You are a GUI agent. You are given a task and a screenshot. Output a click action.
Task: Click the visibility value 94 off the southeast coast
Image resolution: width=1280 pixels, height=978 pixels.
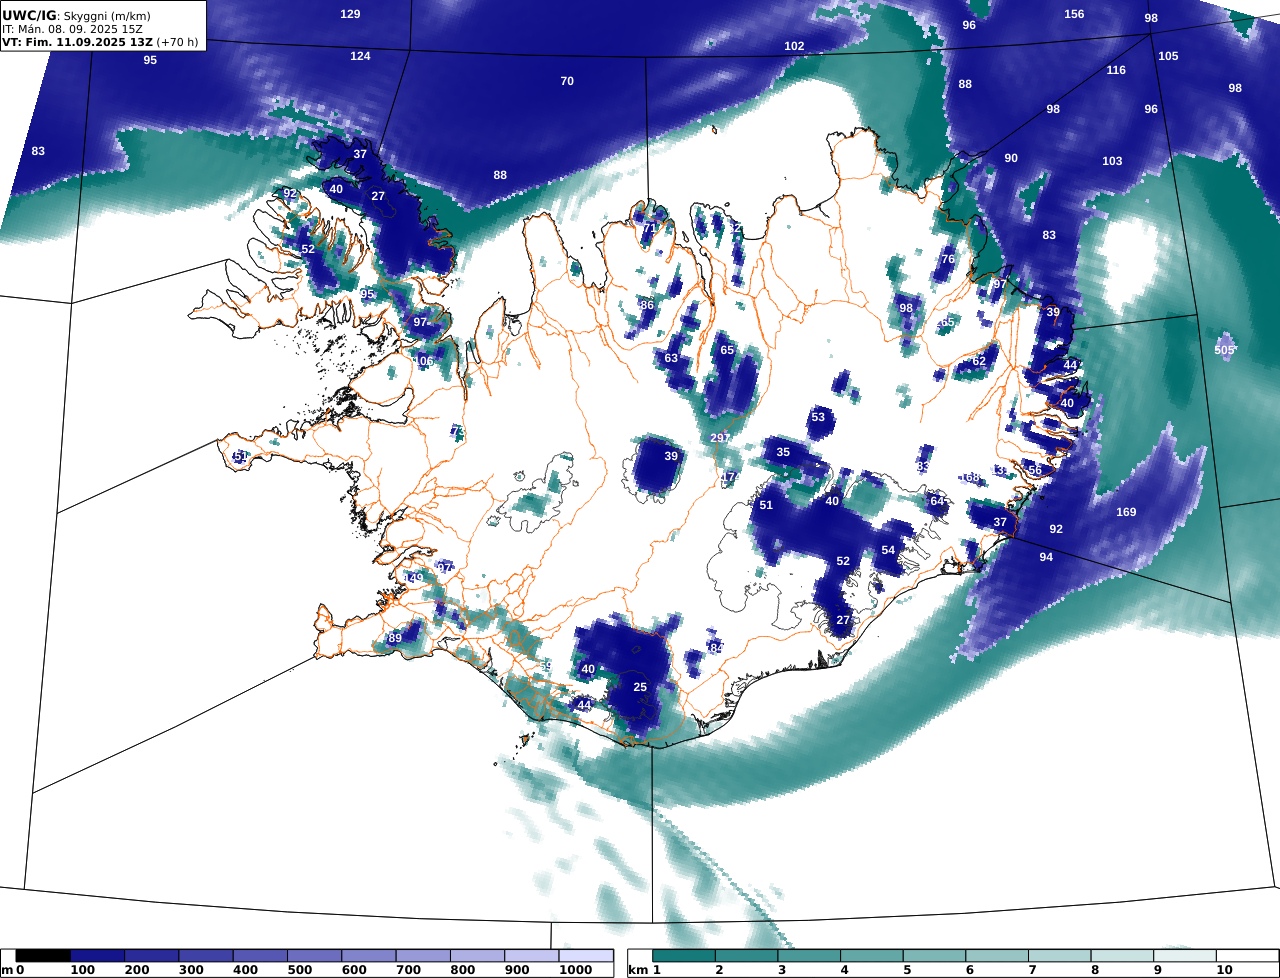(x=1046, y=557)
